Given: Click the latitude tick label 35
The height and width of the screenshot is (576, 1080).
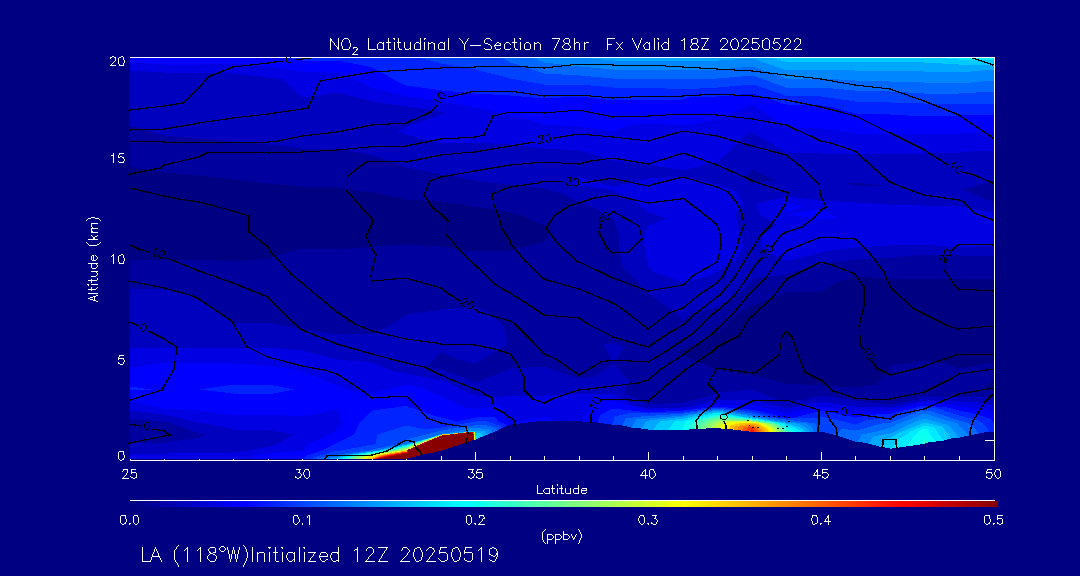Looking at the screenshot, I should click(x=475, y=474).
